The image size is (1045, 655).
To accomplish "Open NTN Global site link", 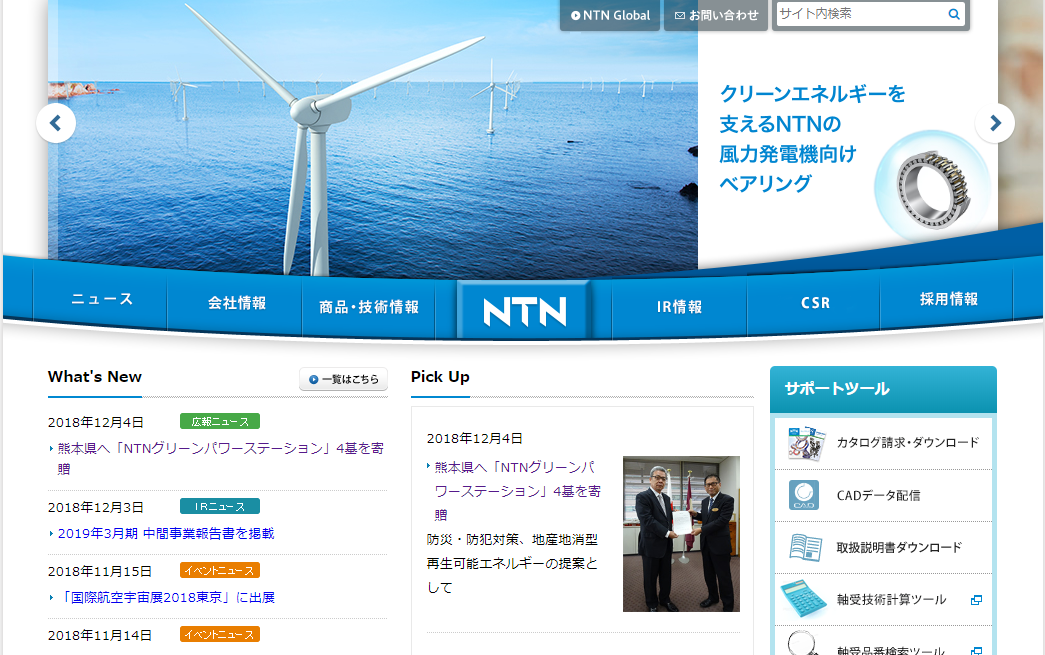I will coord(610,15).
